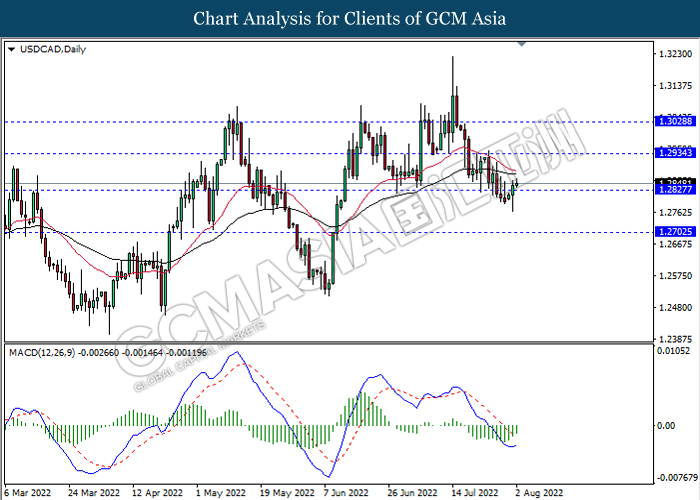
Task: Click the 1.23875 price axis value
Action: 675,339
